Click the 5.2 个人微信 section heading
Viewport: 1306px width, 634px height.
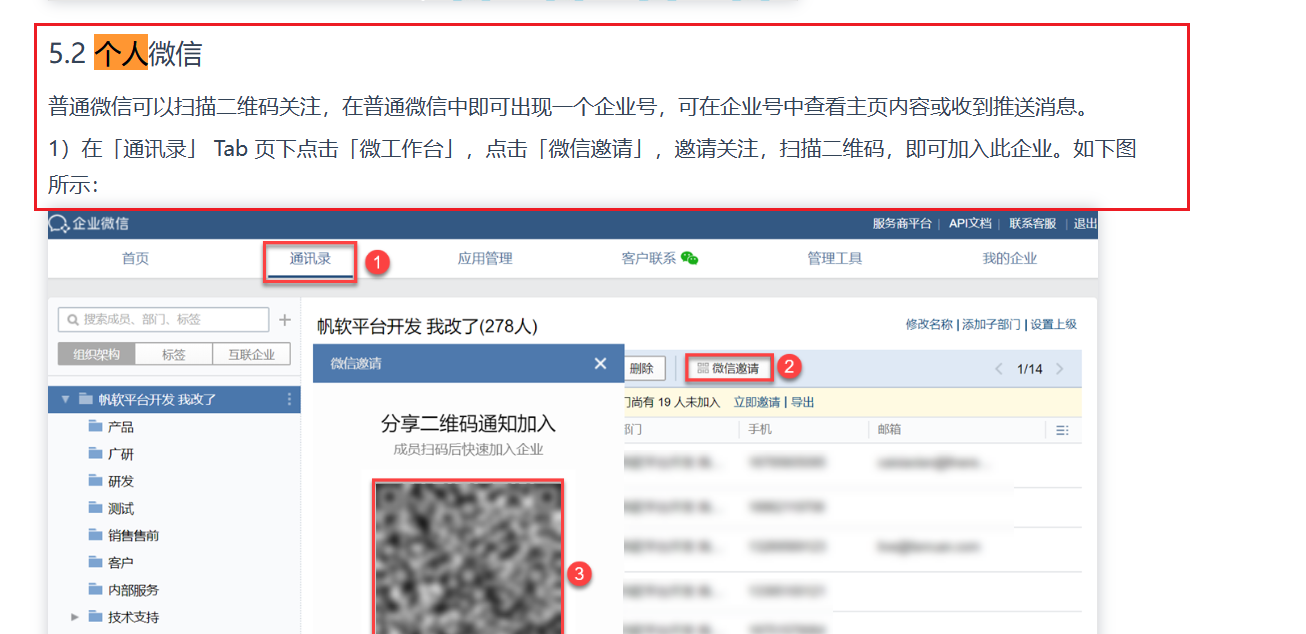click(125, 53)
